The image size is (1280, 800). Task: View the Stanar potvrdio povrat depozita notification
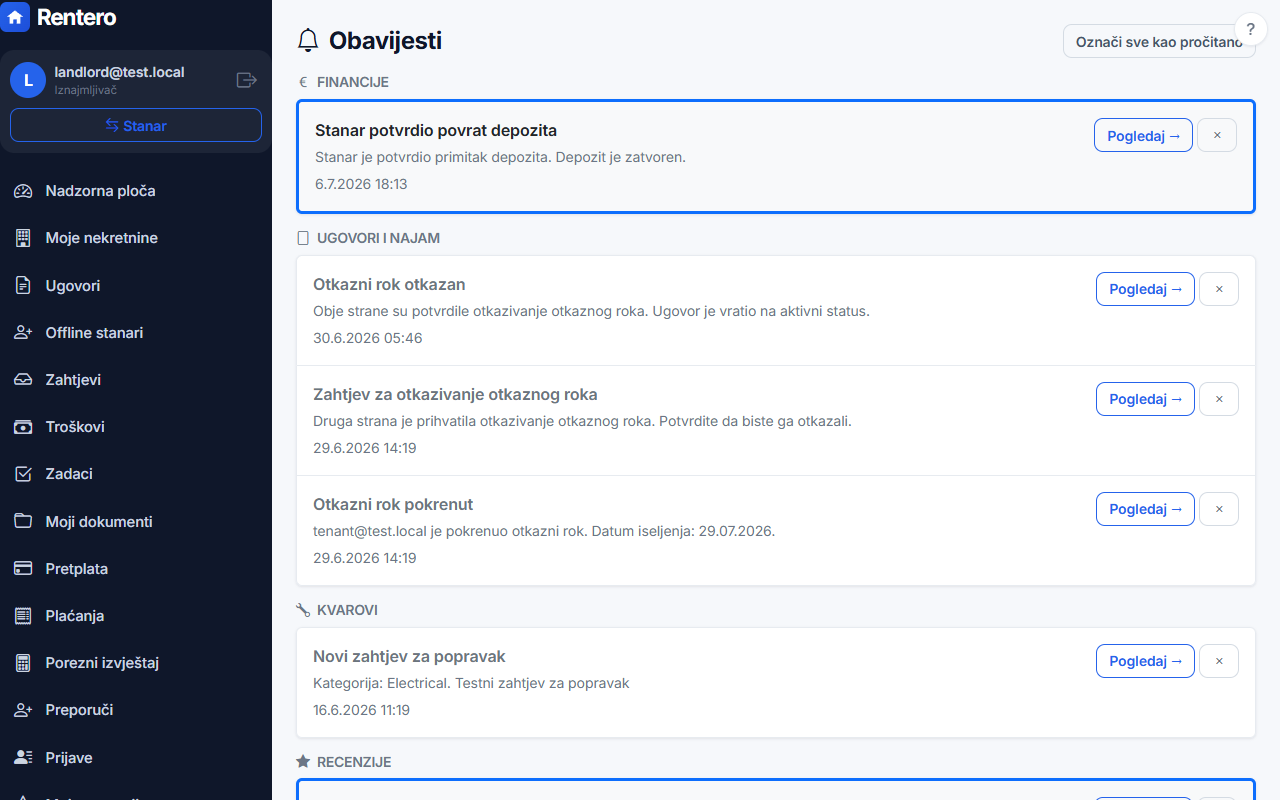(1143, 136)
